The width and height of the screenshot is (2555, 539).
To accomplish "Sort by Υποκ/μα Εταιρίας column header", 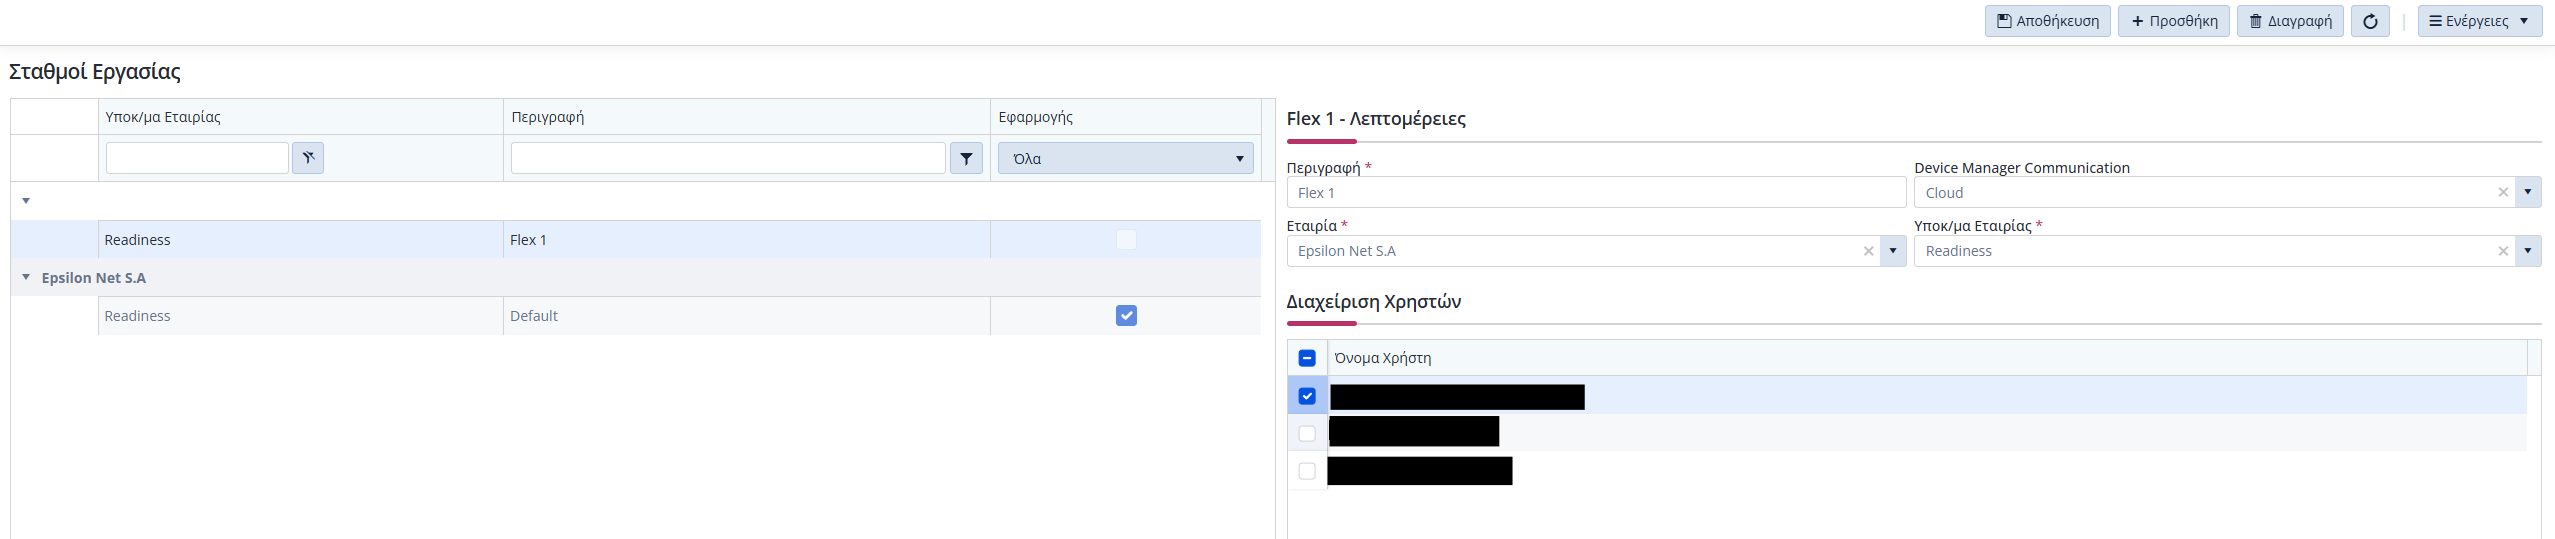I will (300, 117).
